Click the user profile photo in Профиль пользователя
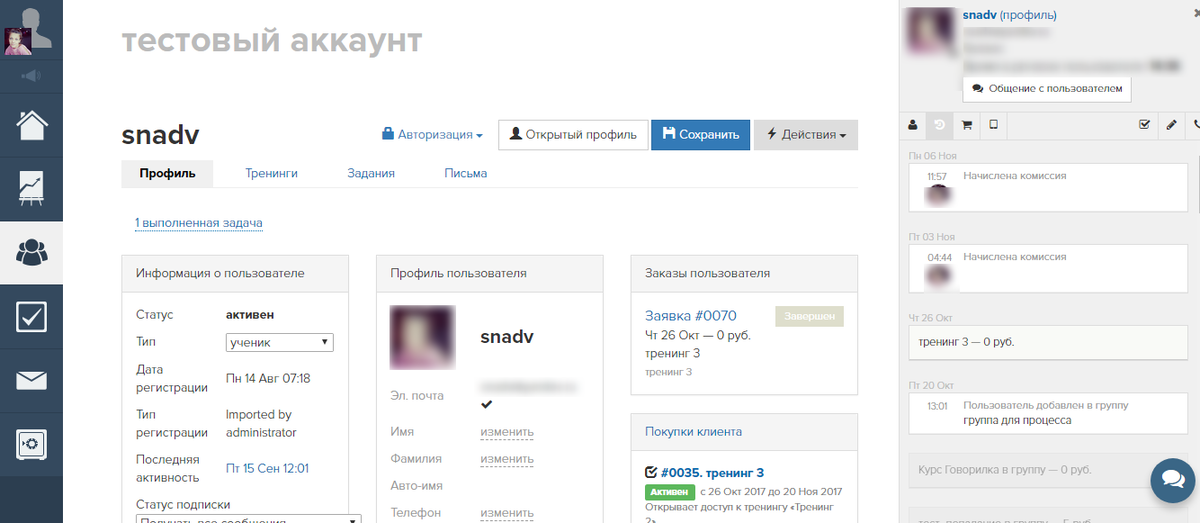 point(423,339)
